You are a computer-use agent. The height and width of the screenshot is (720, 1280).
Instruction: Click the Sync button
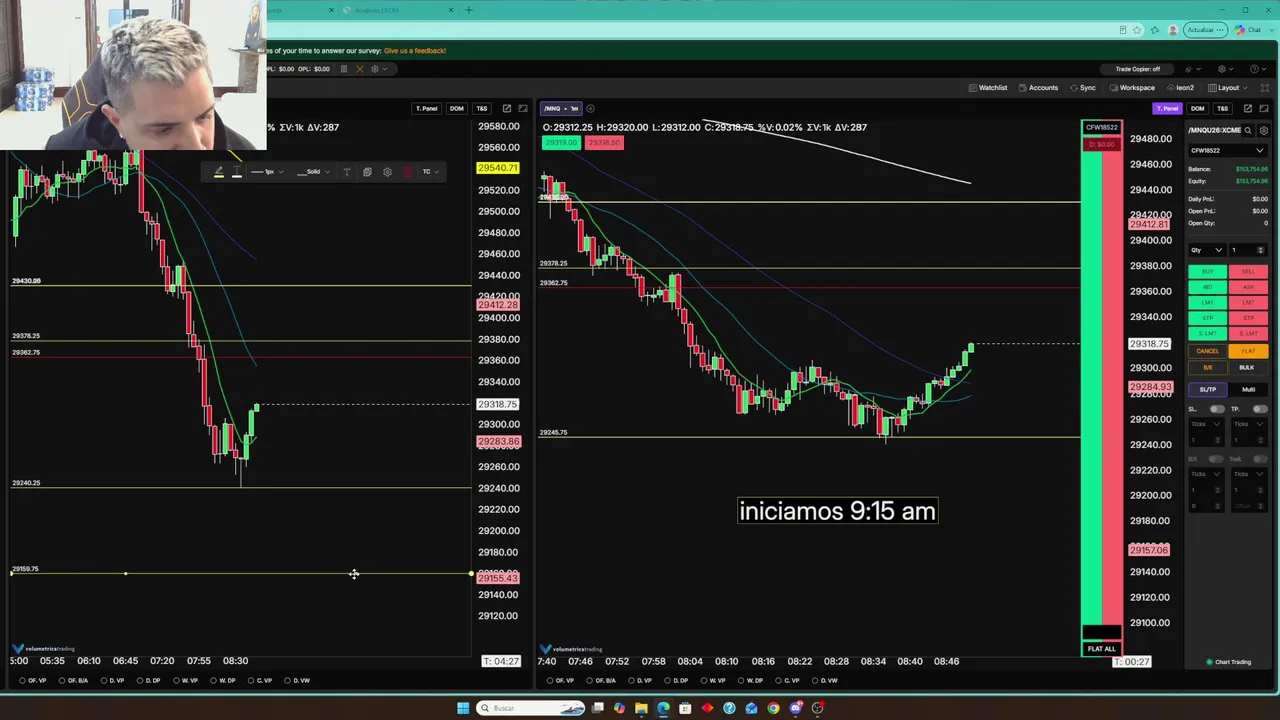click(1082, 88)
